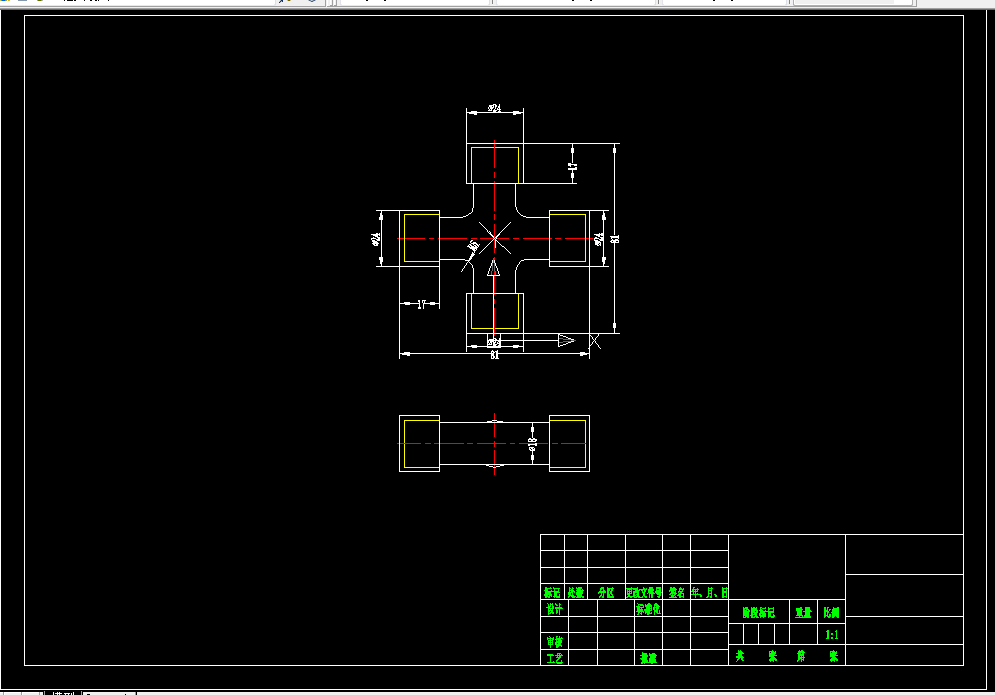The height and width of the screenshot is (695, 995).
Task: Select the '标记' title block label
Action: click(552, 592)
